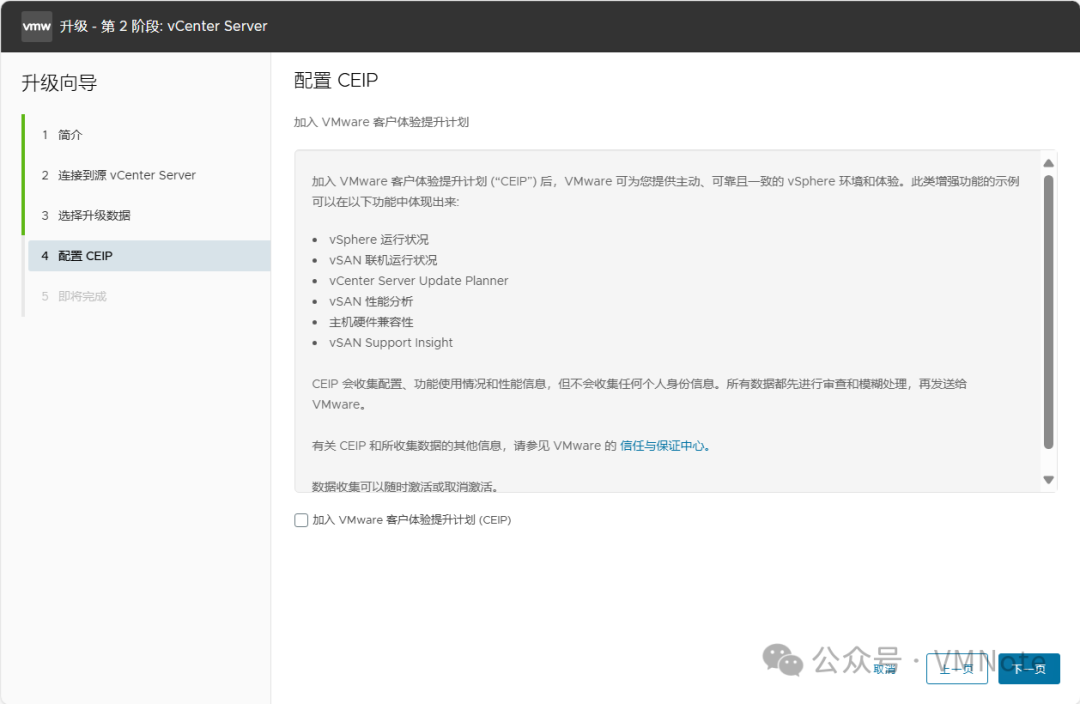The width and height of the screenshot is (1080, 704).
Task: Click vCenter Server Update Planner text
Action: pyautogui.click(x=419, y=281)
